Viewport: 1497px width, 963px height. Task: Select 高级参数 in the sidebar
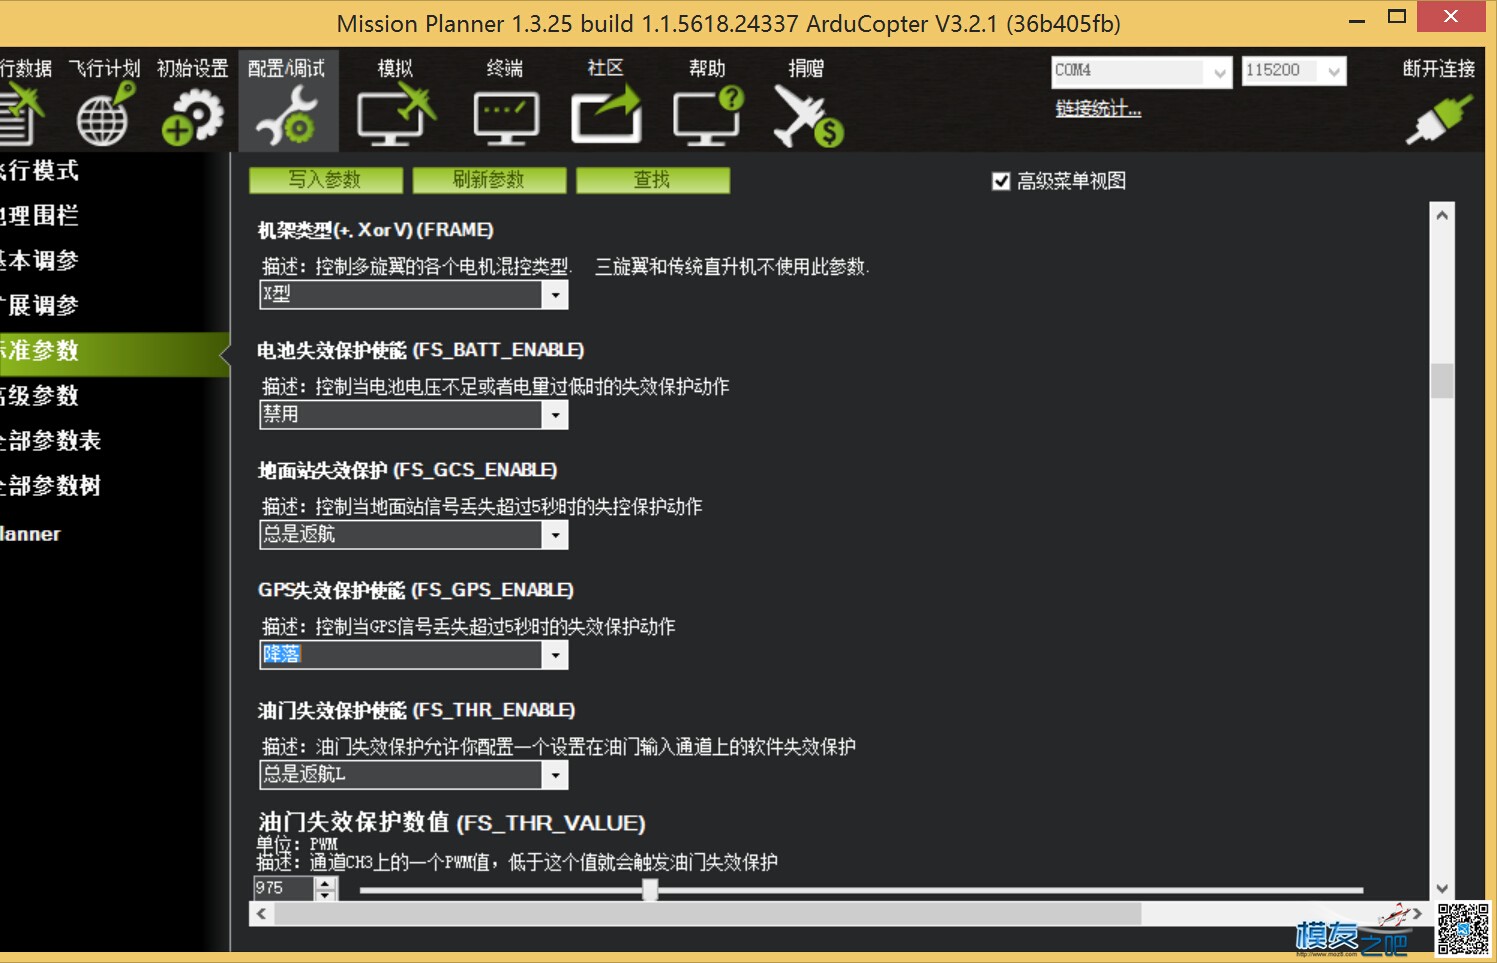39,396
